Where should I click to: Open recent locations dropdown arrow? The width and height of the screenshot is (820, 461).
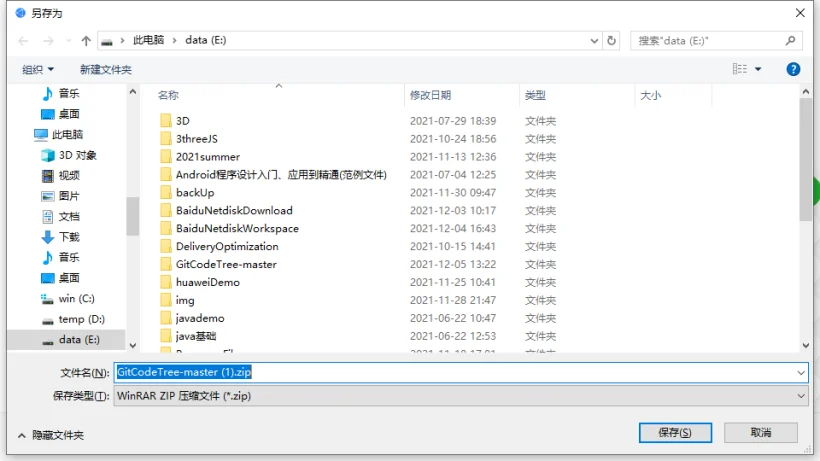(x=68, y=41)
